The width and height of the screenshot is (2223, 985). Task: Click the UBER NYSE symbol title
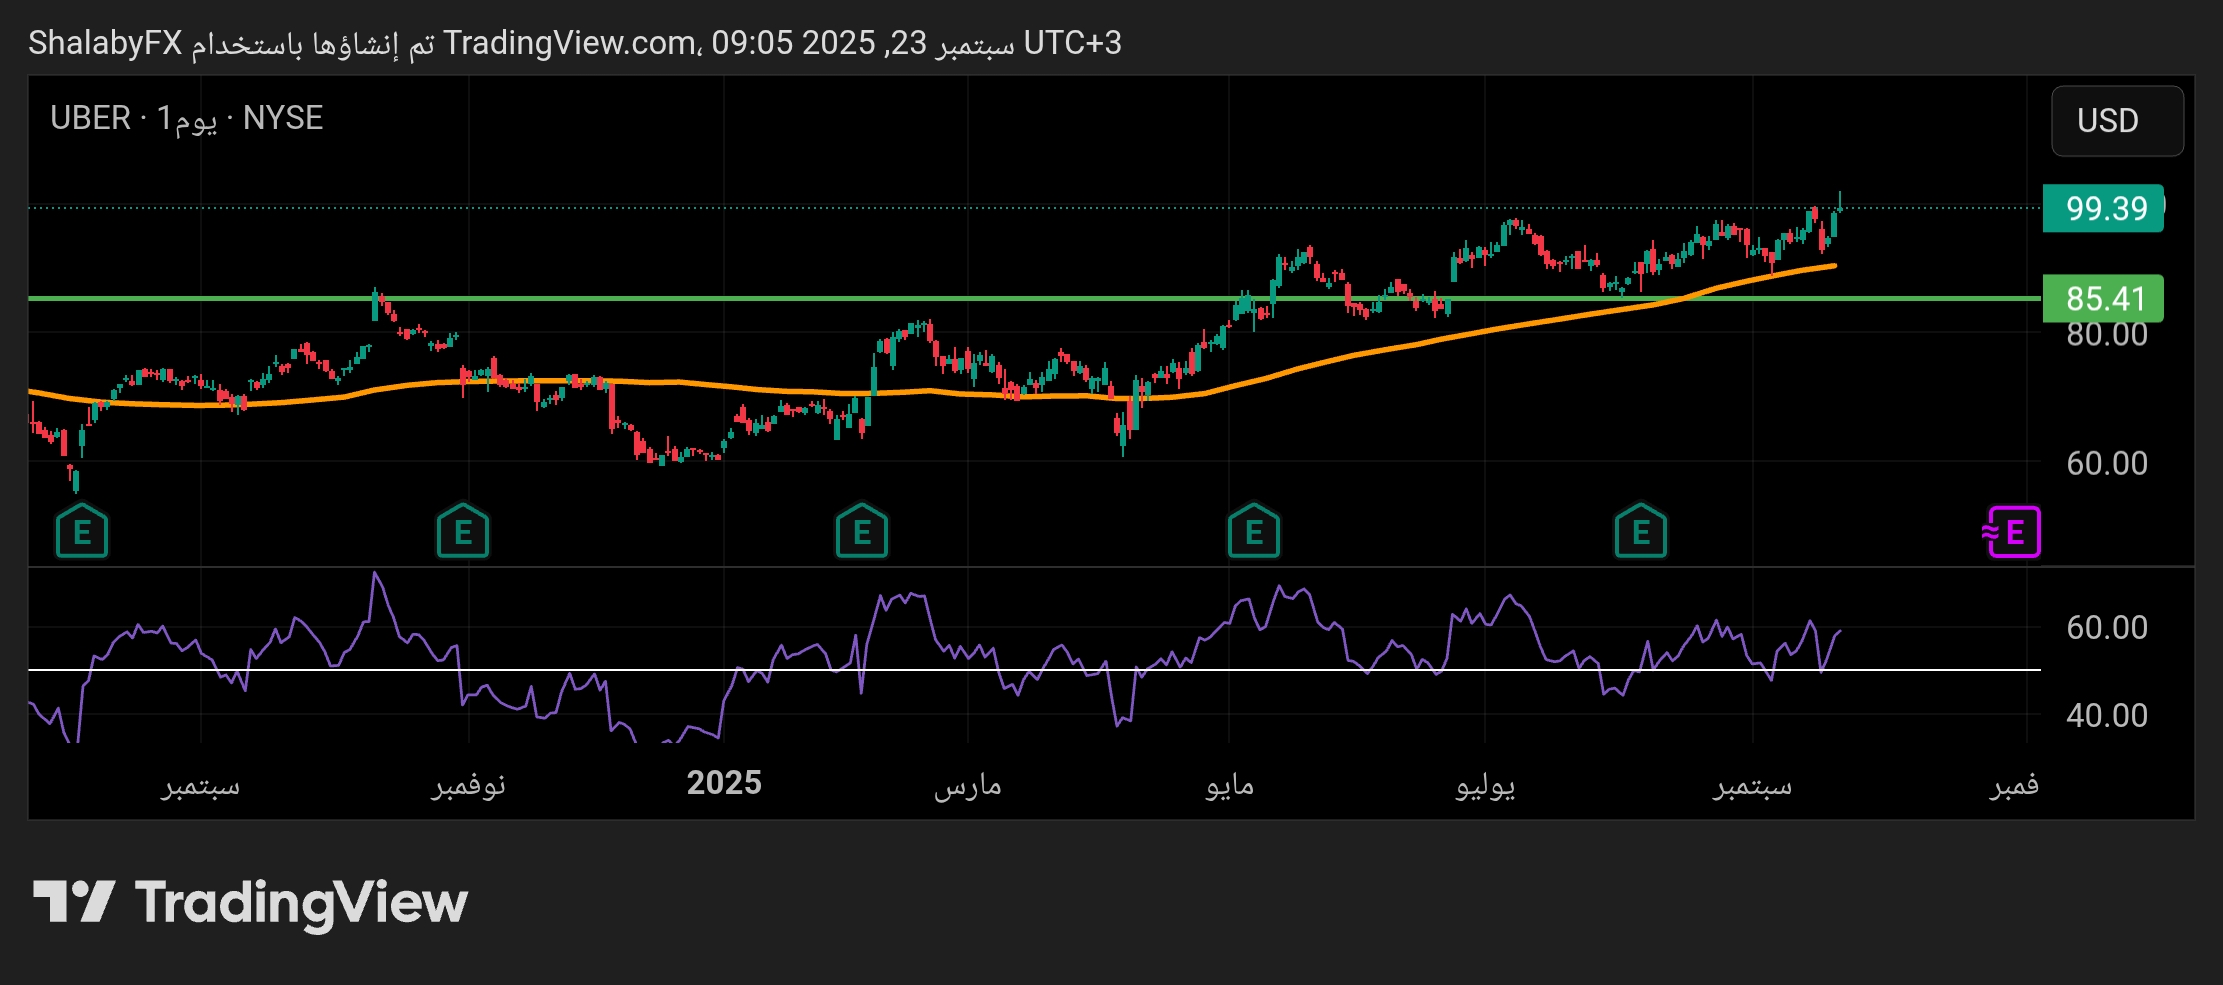[x=187, y=118]
